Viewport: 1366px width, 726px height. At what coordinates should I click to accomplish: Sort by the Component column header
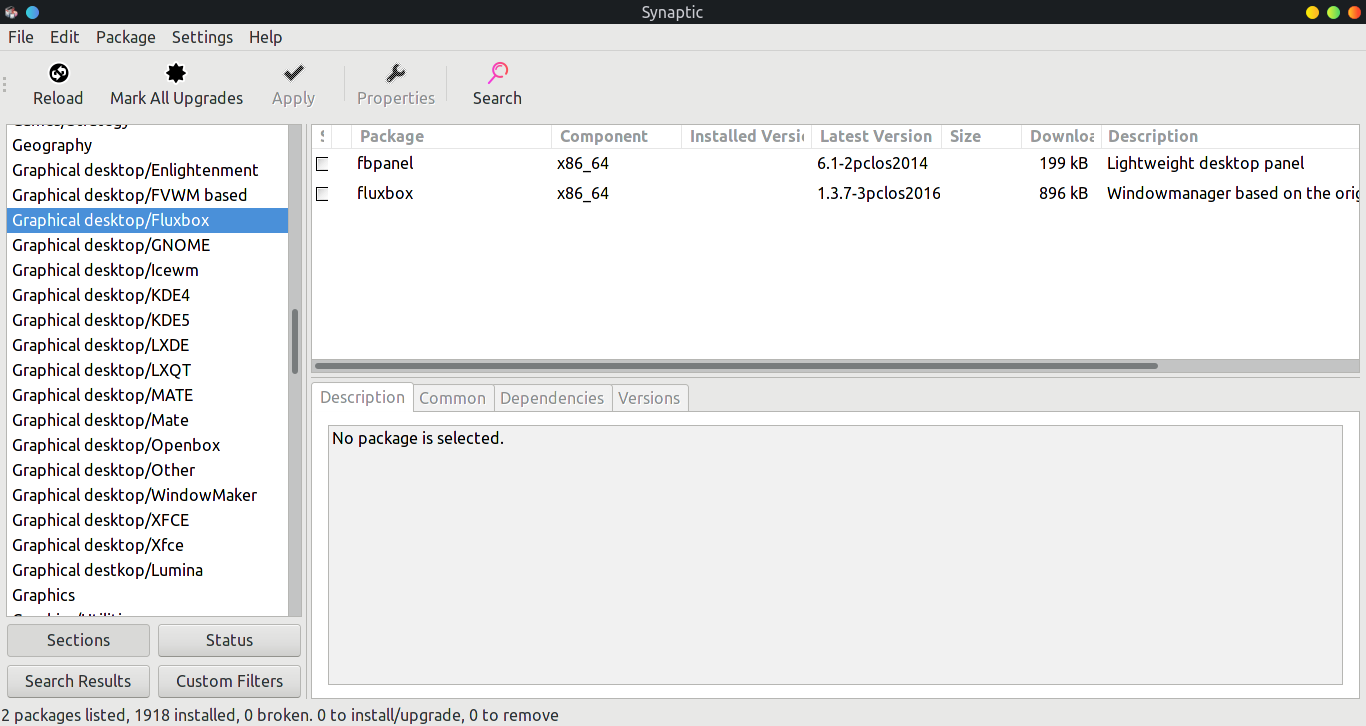click(616, 136)
